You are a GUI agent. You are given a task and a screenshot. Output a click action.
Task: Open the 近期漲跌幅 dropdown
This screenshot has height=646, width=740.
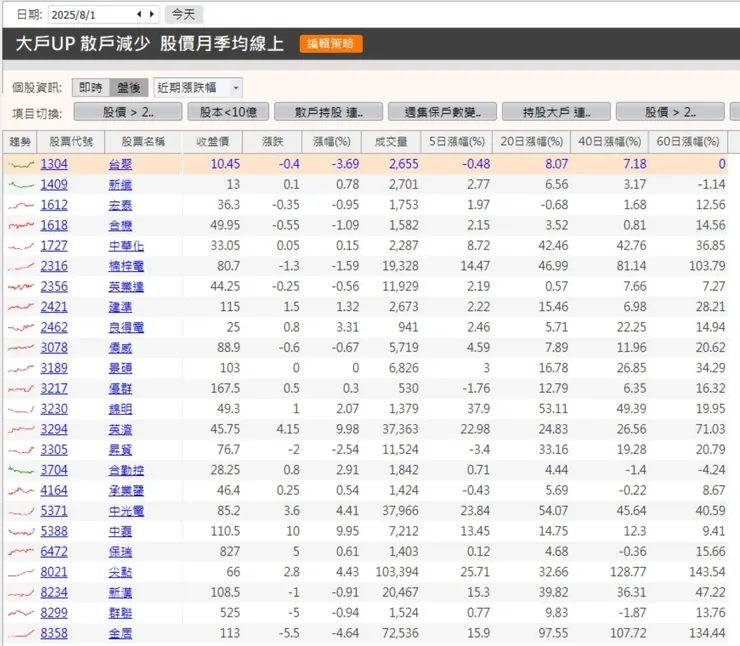click(198, 87)
